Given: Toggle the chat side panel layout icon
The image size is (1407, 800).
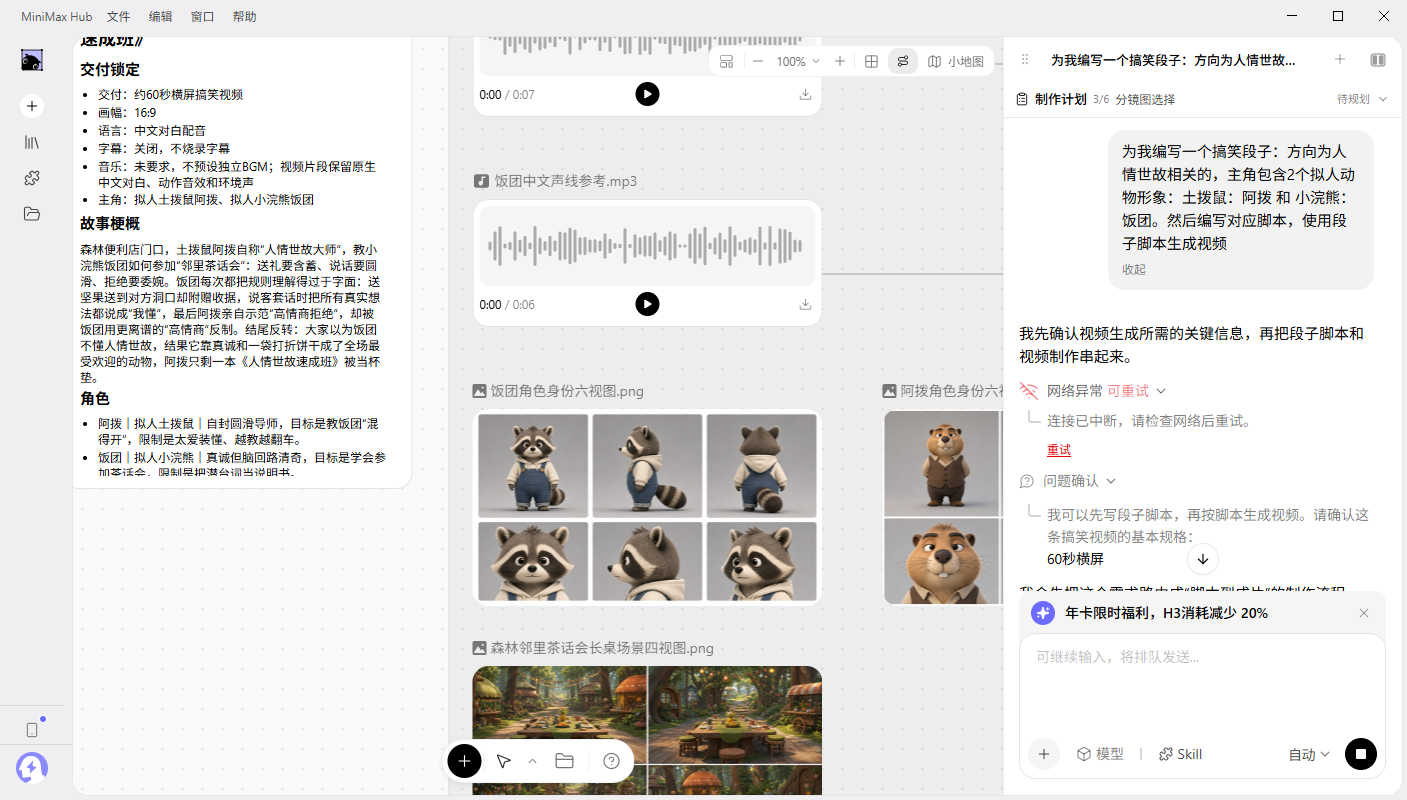Looking at the screenshot, I should (x=1378, y=60).
